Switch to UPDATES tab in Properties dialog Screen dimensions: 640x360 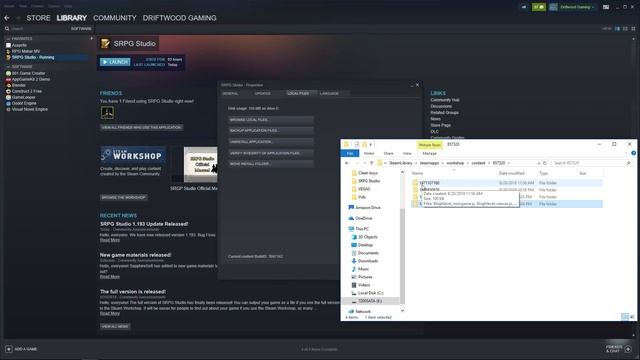(262, 93)
